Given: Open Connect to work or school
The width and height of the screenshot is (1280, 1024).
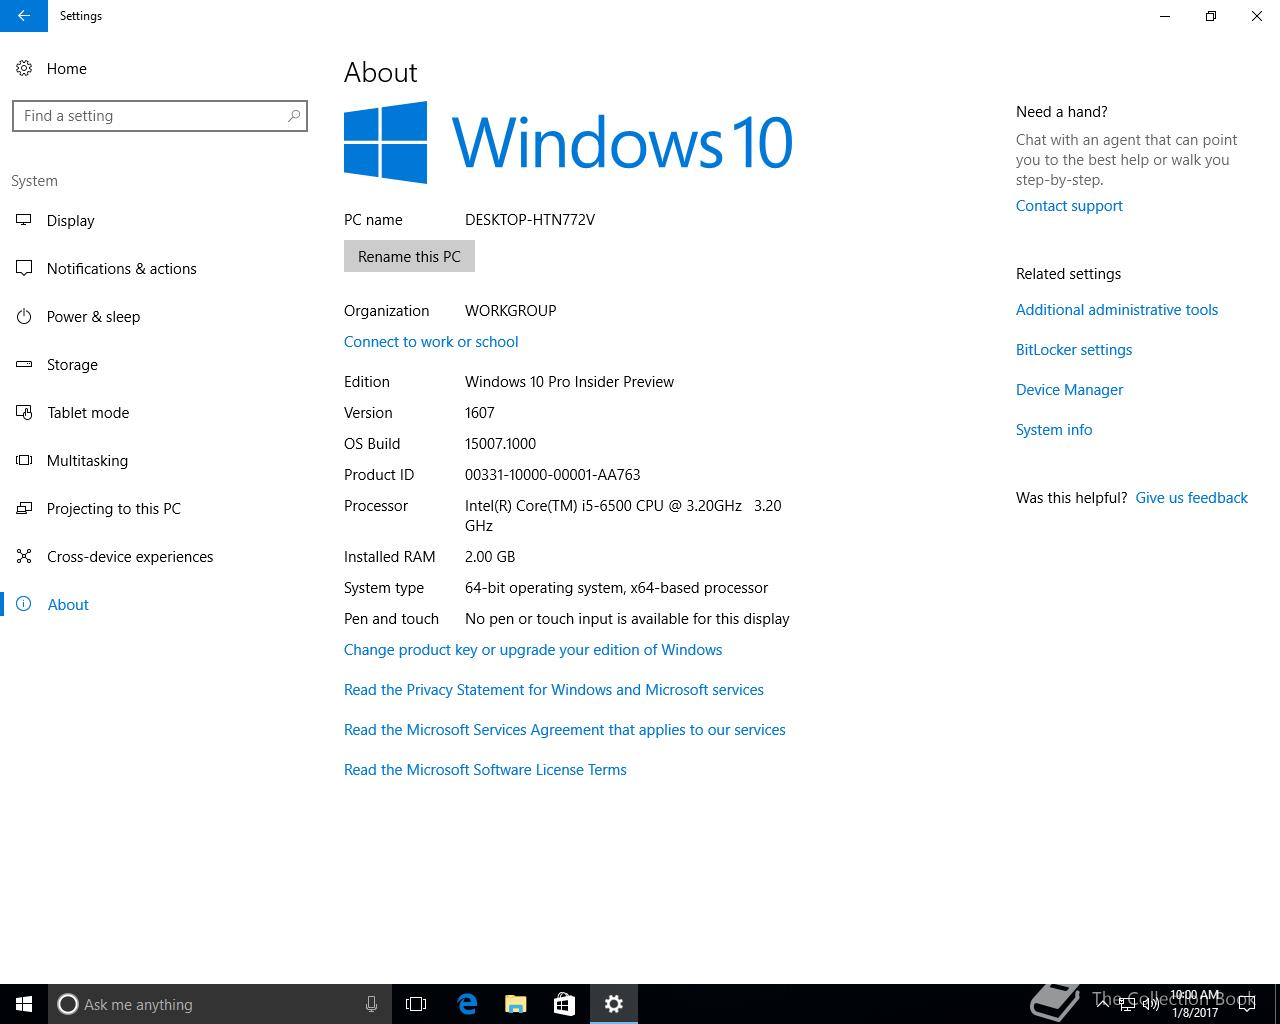Looking at the screenshot, I should 431,341.
